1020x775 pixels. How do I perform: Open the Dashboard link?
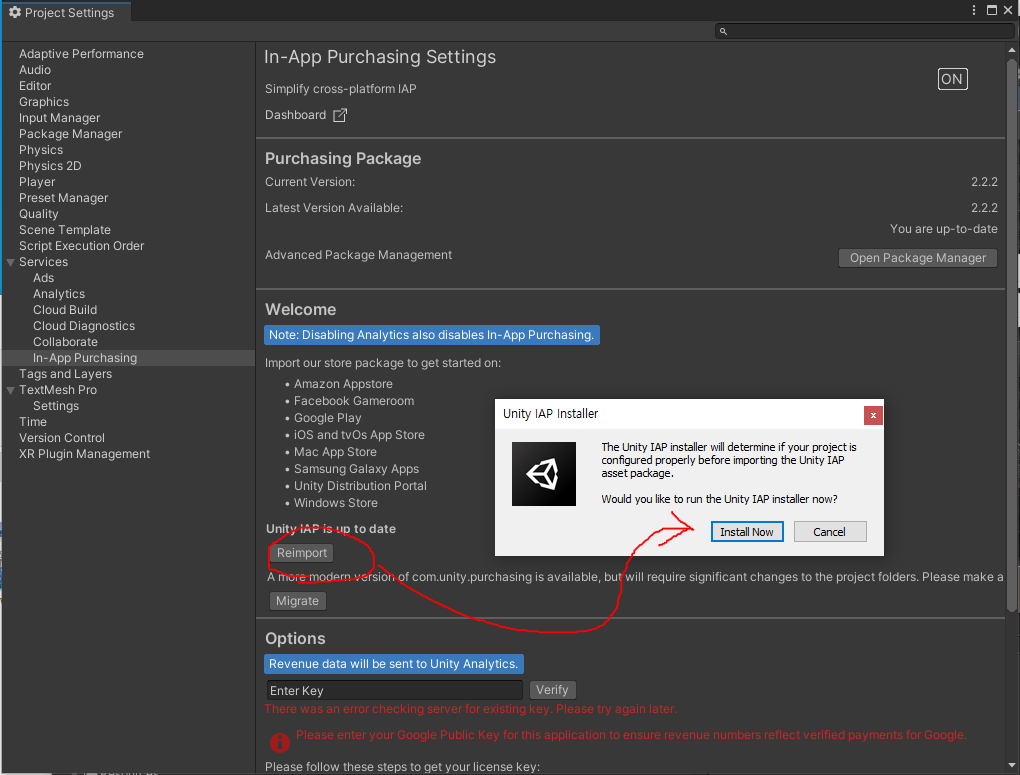point(295,115)
